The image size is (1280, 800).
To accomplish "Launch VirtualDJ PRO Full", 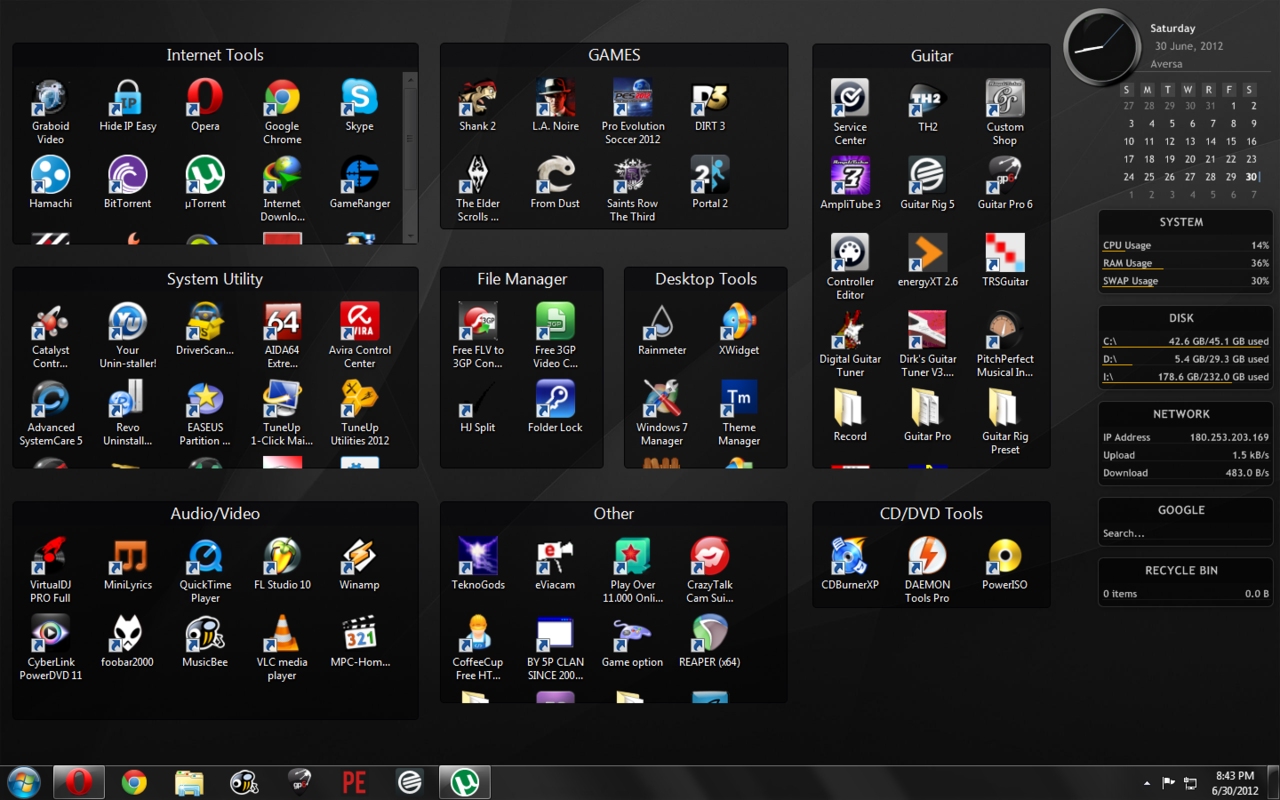I will [x=50, y=570].
